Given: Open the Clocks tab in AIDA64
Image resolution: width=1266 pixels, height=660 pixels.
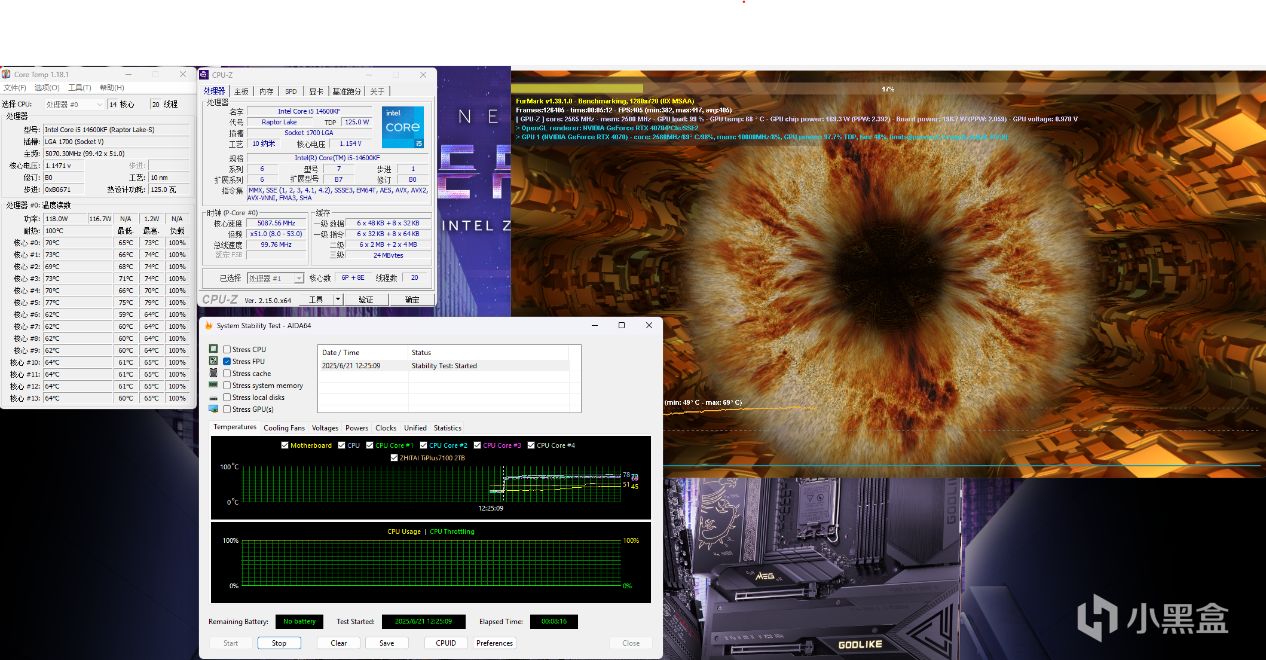Looking at the screenshot, I should tap(386, 428).
